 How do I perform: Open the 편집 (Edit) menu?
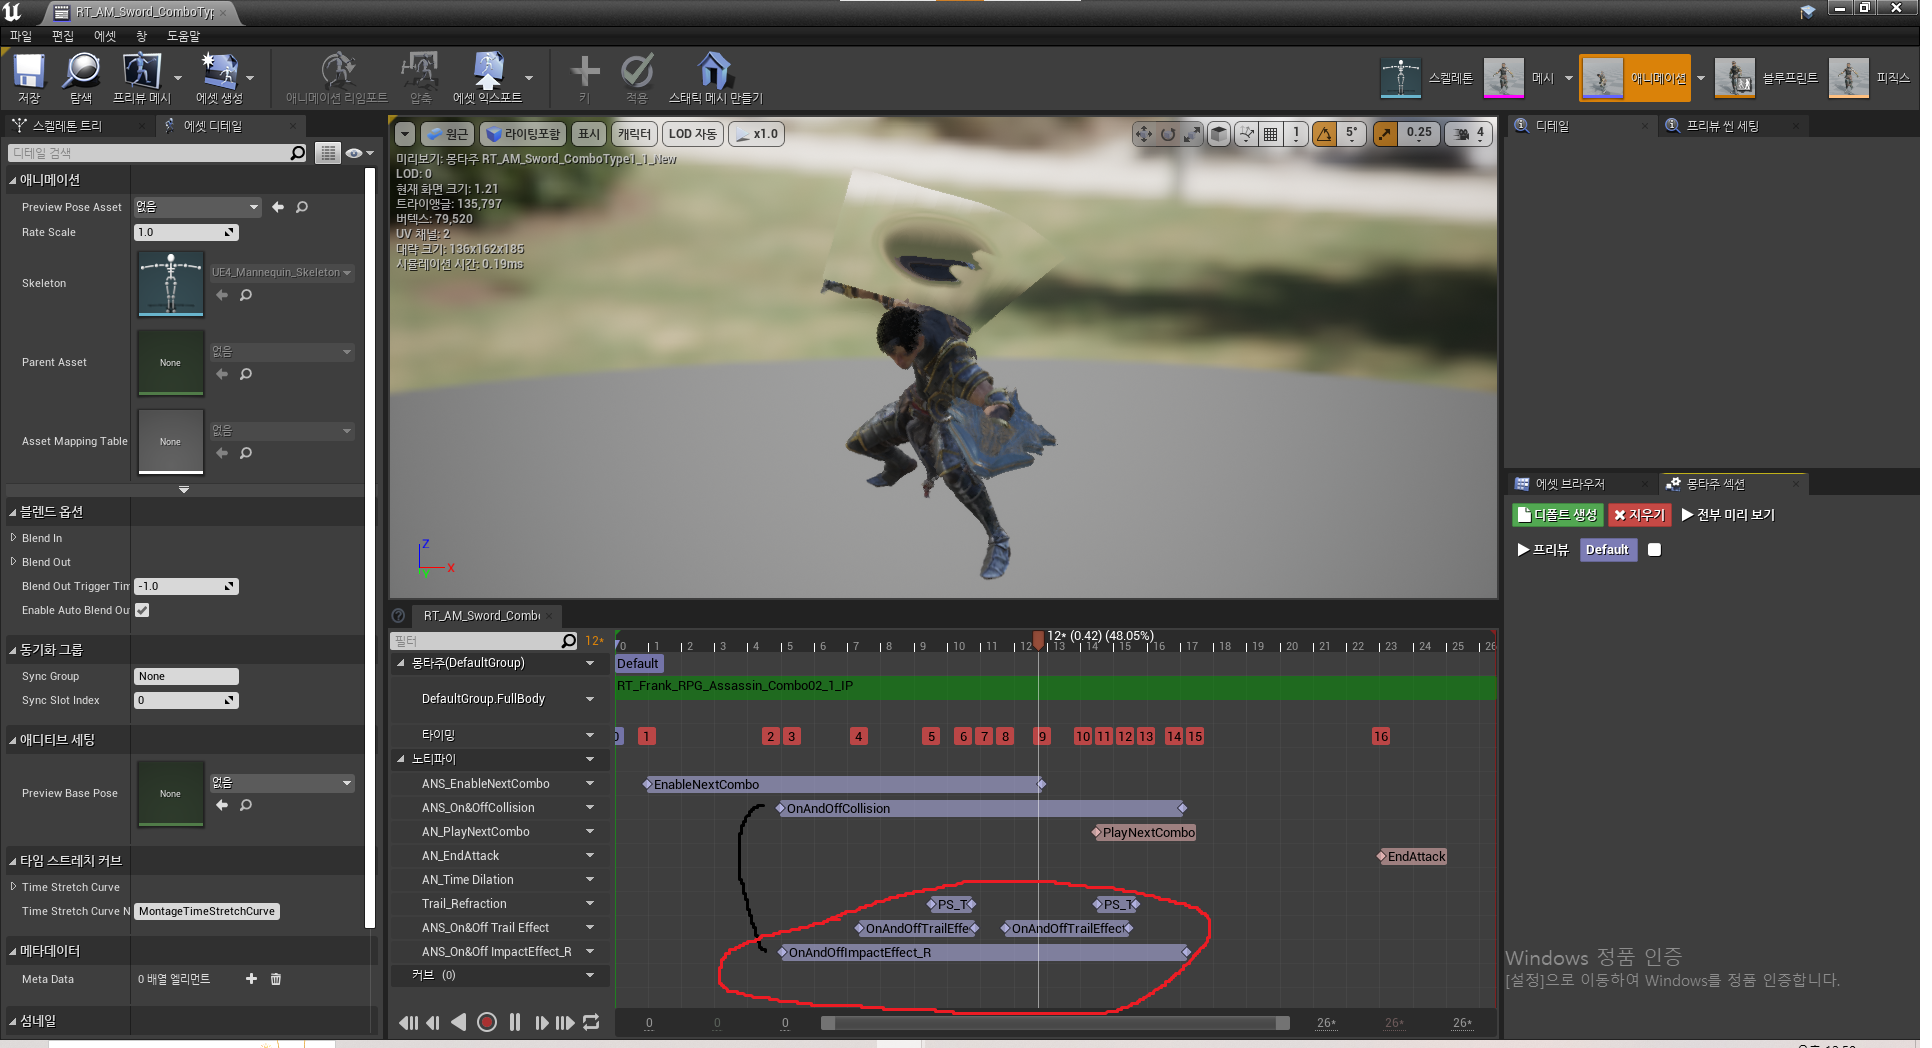63,36
